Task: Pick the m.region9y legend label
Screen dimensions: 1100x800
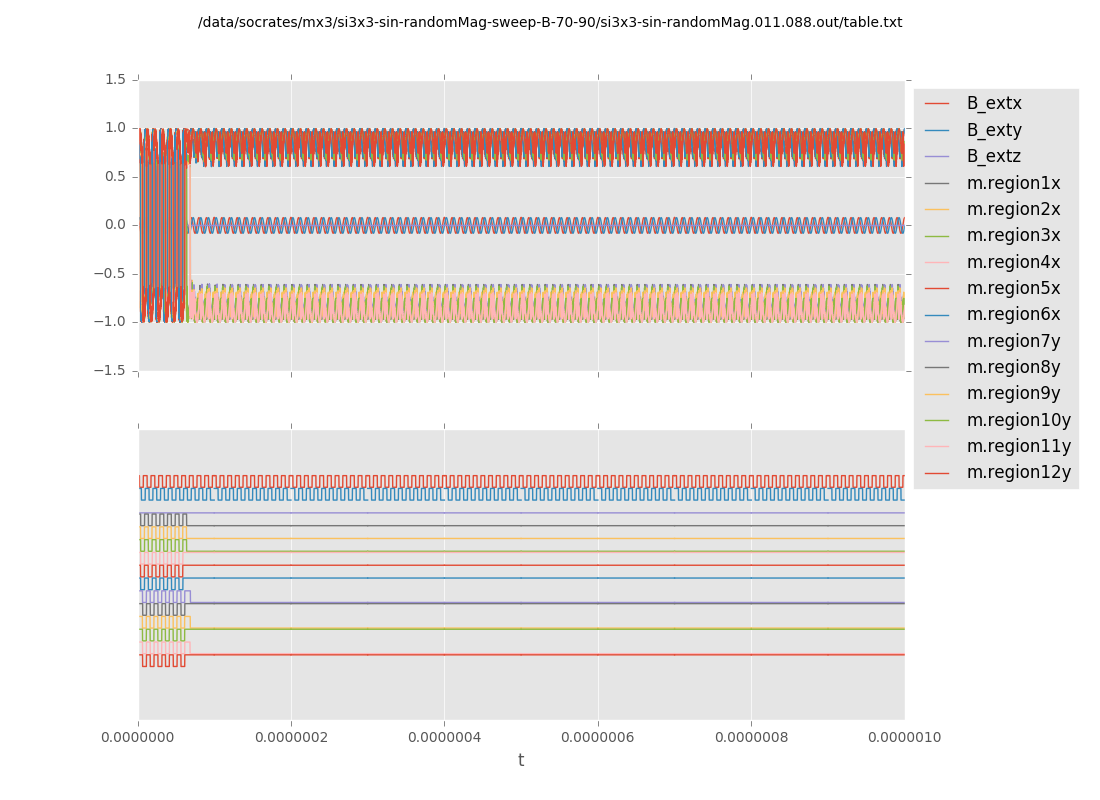Action: (1013, 393)
